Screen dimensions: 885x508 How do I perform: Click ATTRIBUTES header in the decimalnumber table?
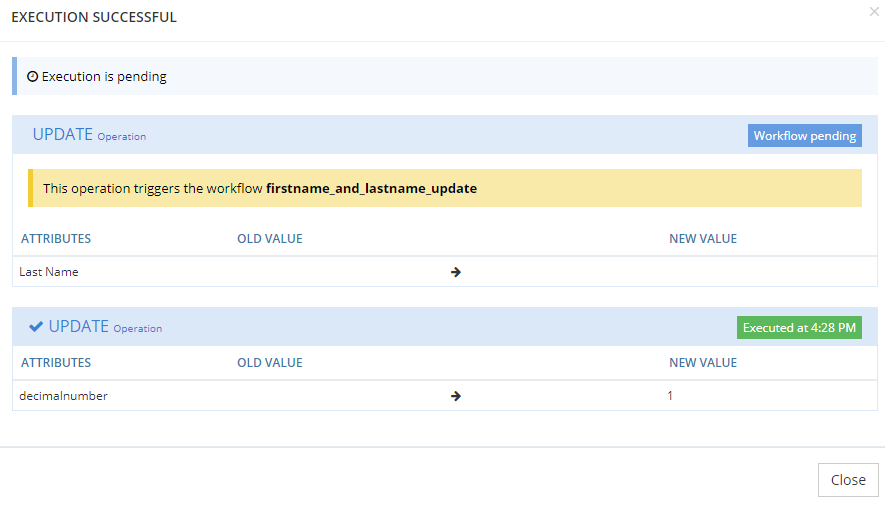pos(56,363)
